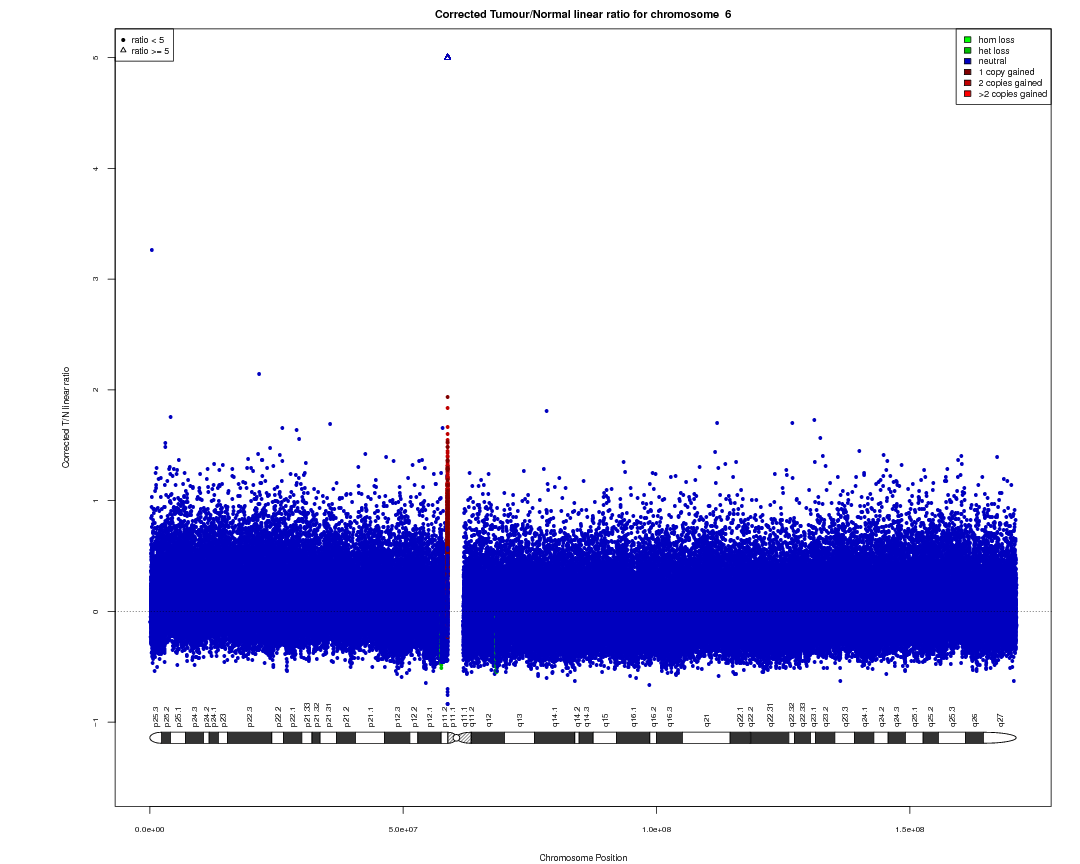Click the 1.0e+08 x-axis tick label

coord(656,830)
